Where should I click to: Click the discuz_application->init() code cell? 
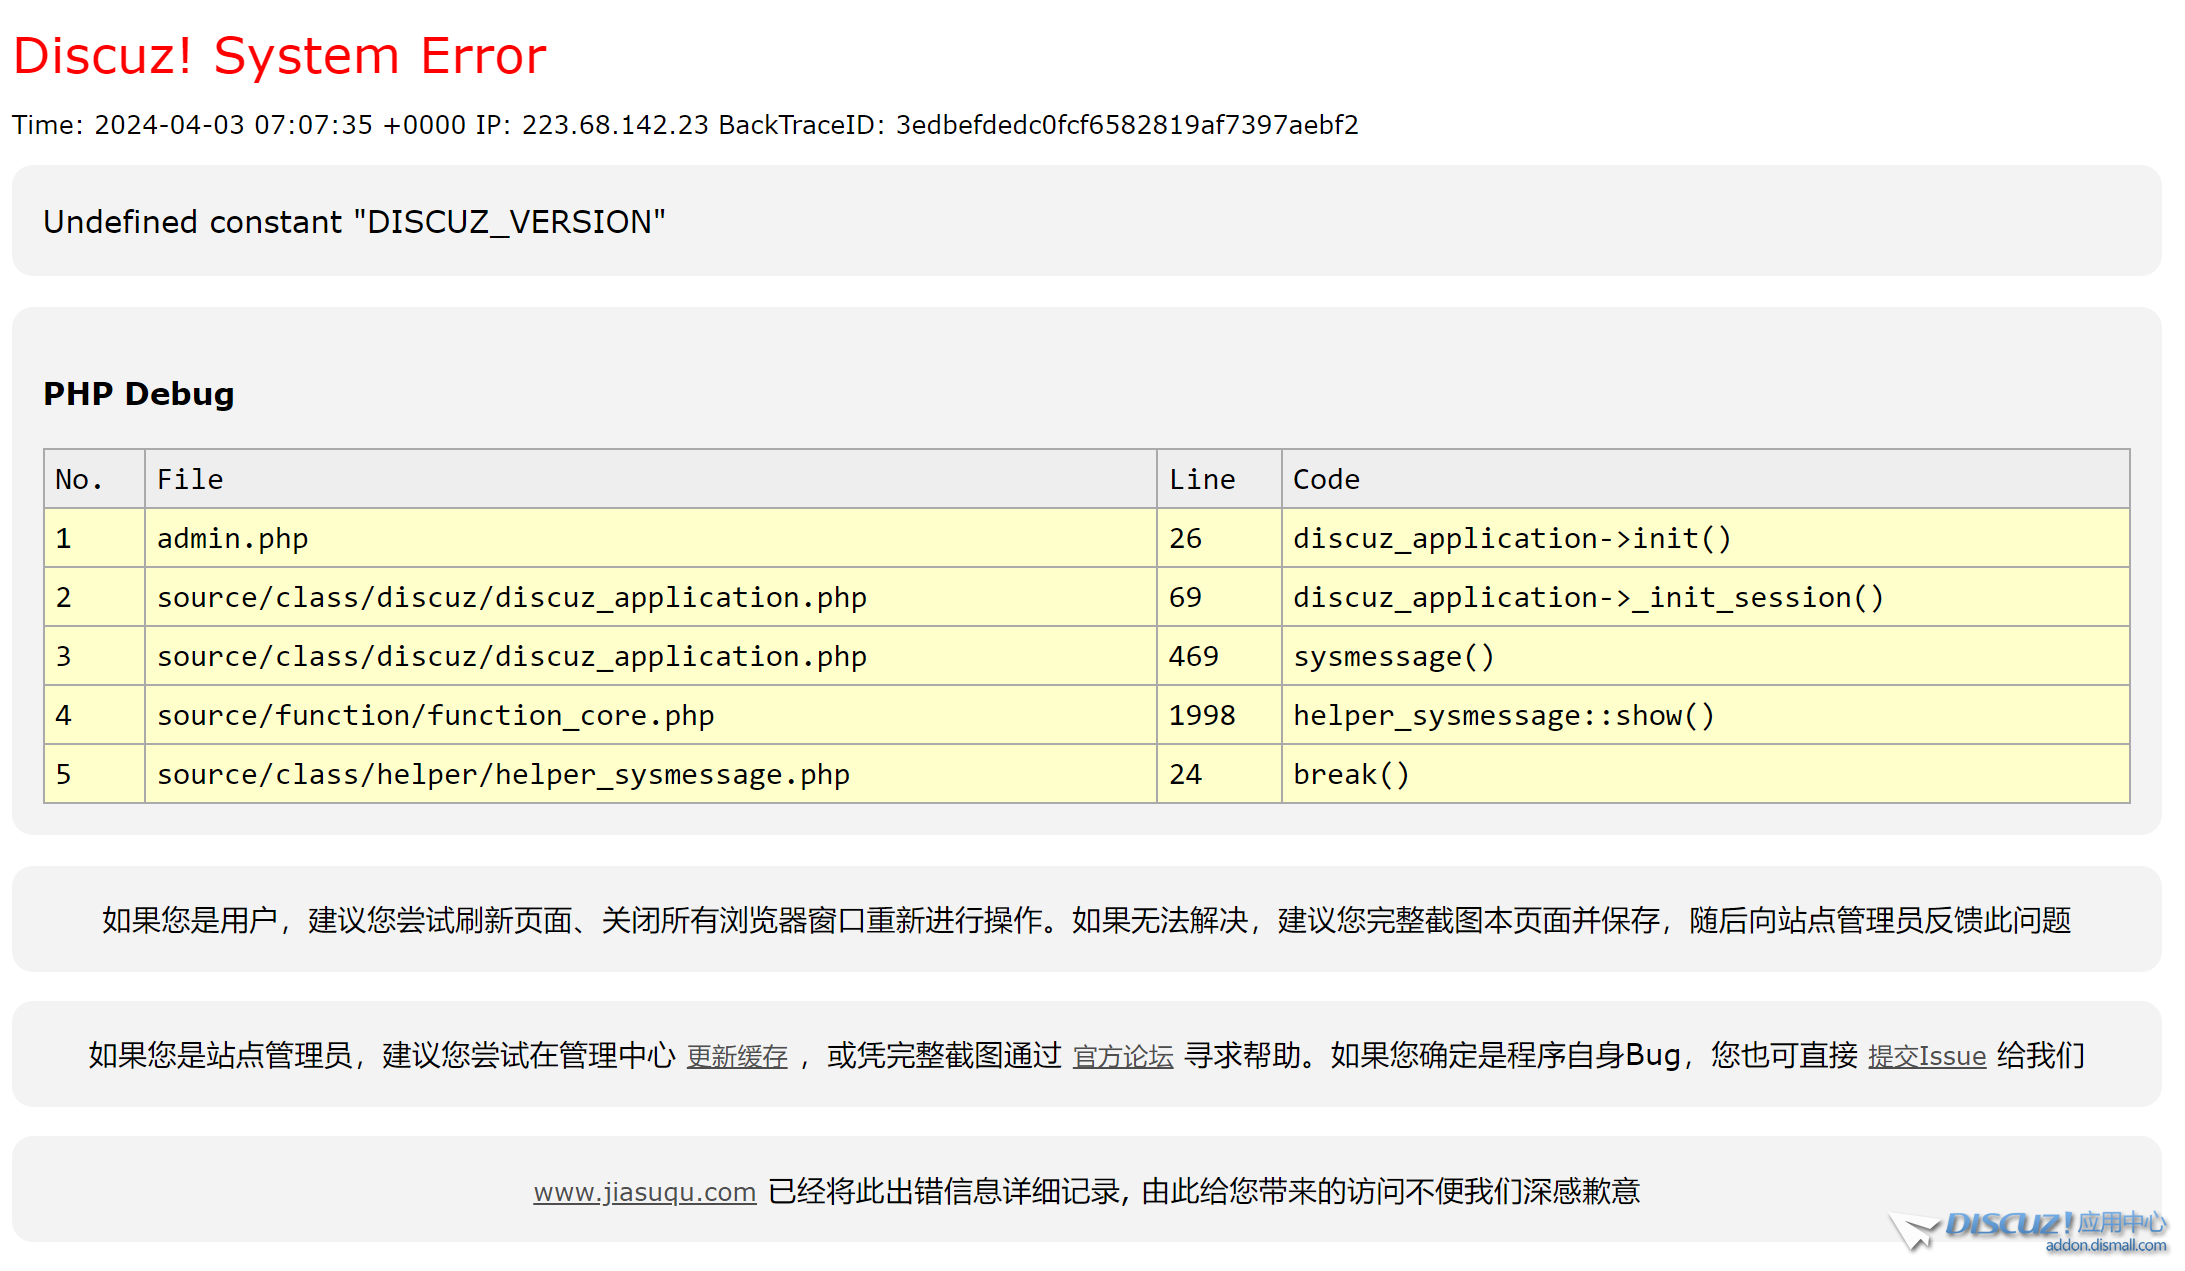[1511, 539]
